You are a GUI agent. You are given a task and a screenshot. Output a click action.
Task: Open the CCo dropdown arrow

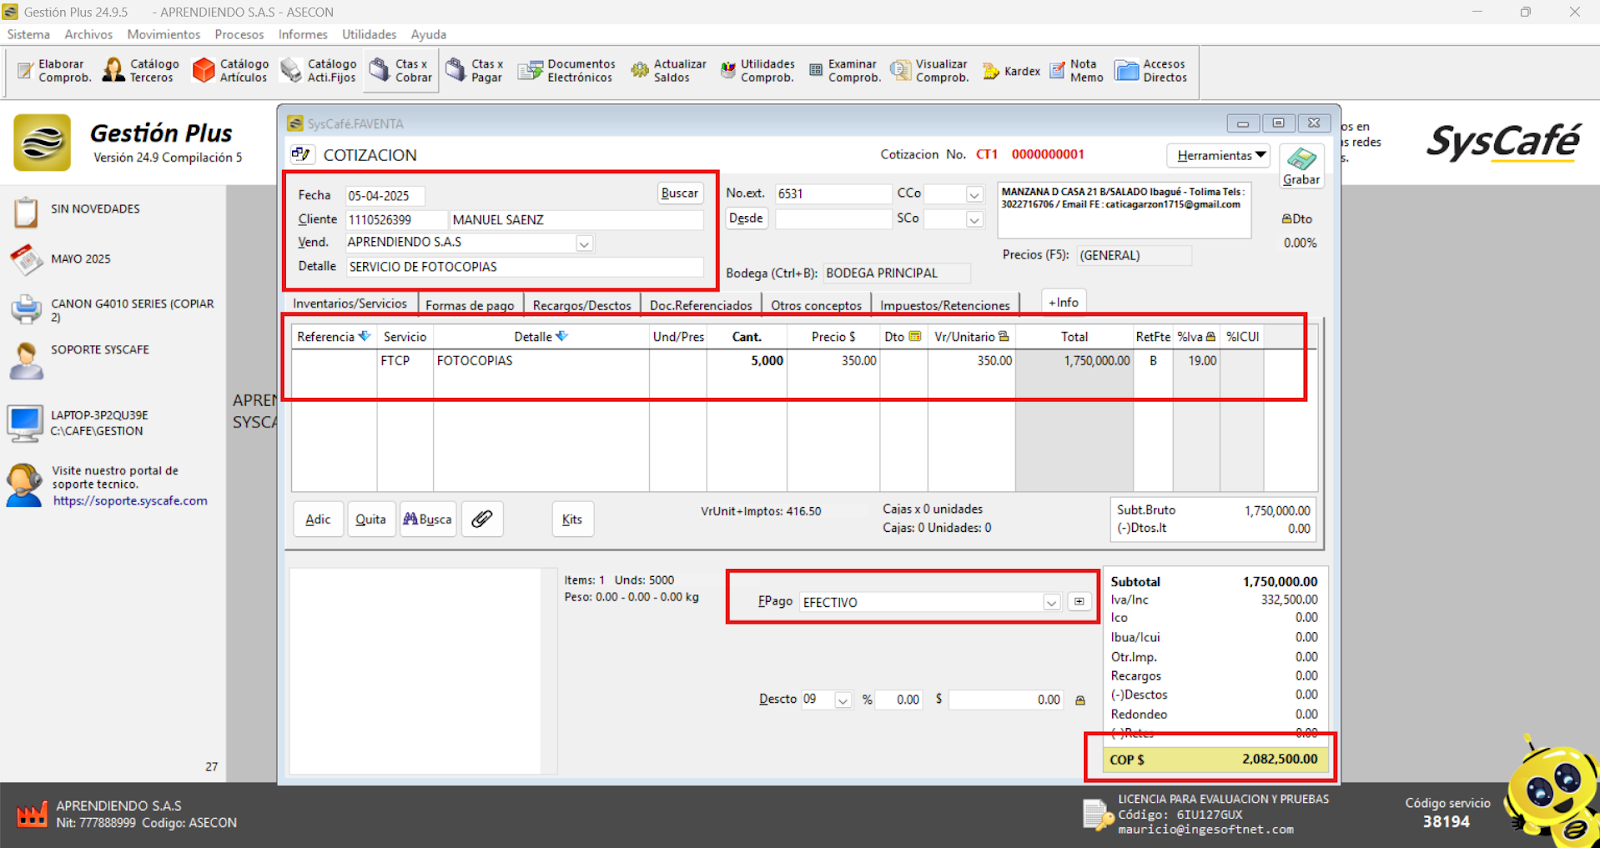click(974, 194)
